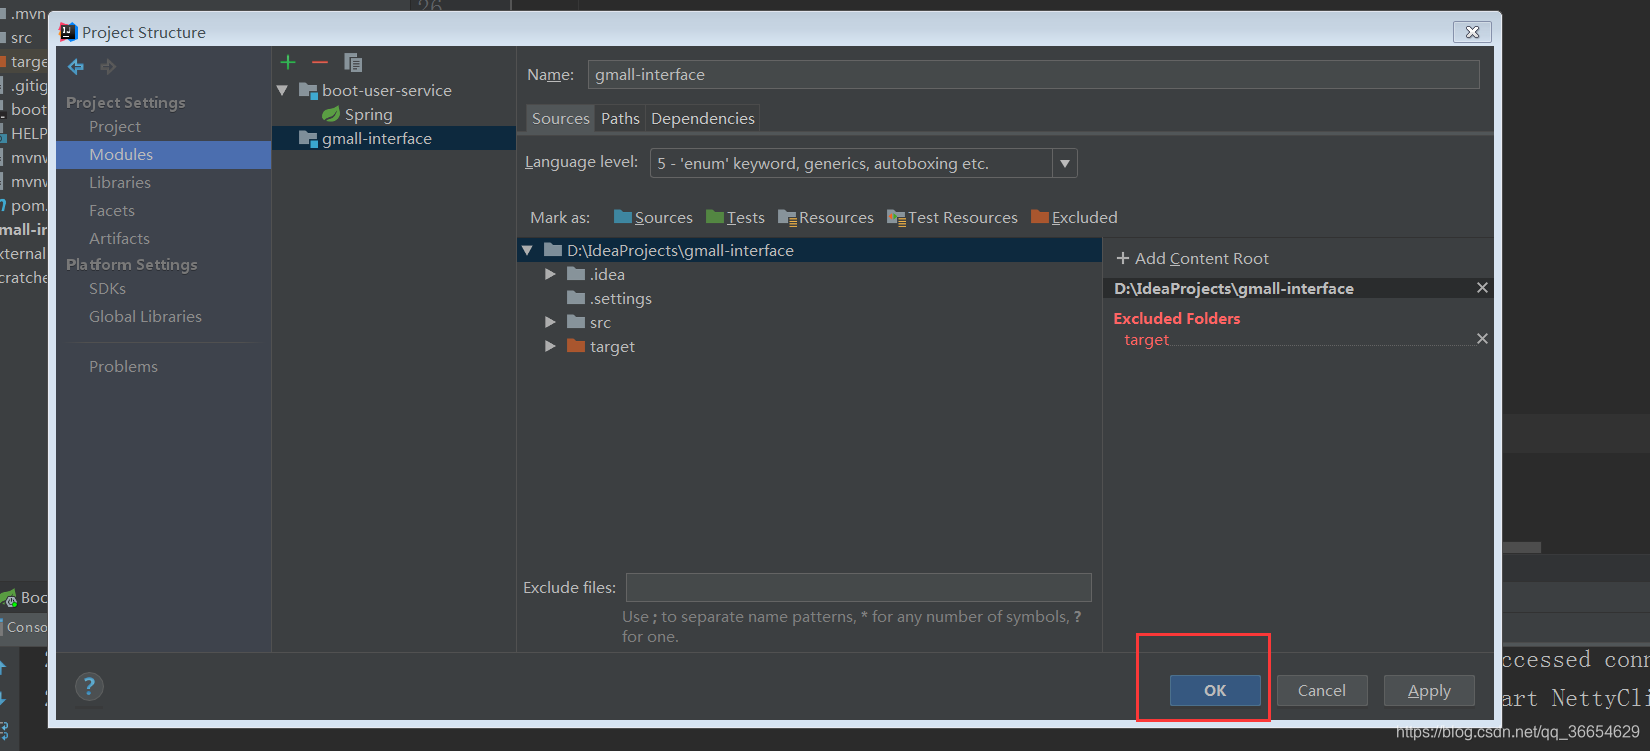The width and height of the screenshot is (1650, 751).
Task: Click the Exclude files input field
Action: coord(858,587)
